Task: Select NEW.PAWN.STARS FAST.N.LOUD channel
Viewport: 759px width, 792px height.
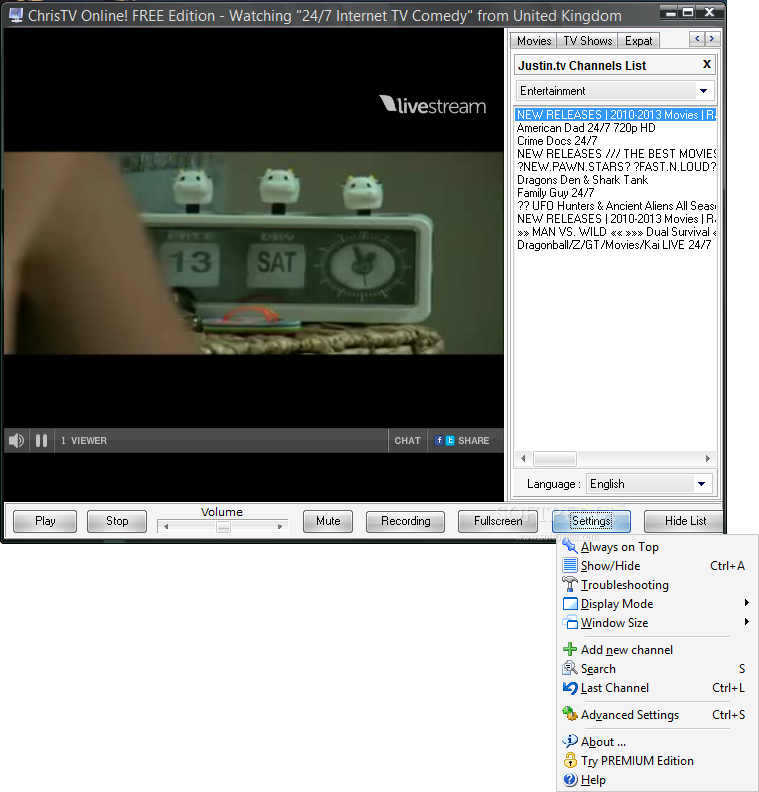Action: (x=616, y=167)
